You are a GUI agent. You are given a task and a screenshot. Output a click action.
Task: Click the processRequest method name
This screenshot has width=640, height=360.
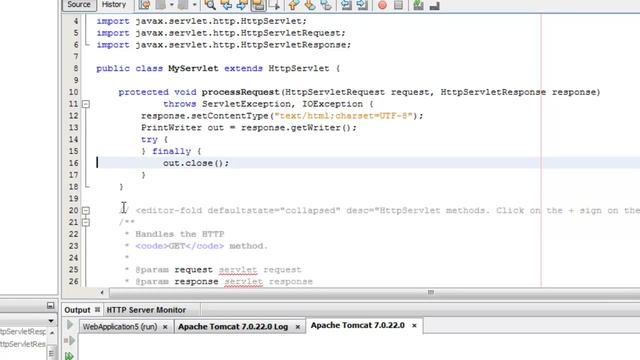[x=240, y=92]
